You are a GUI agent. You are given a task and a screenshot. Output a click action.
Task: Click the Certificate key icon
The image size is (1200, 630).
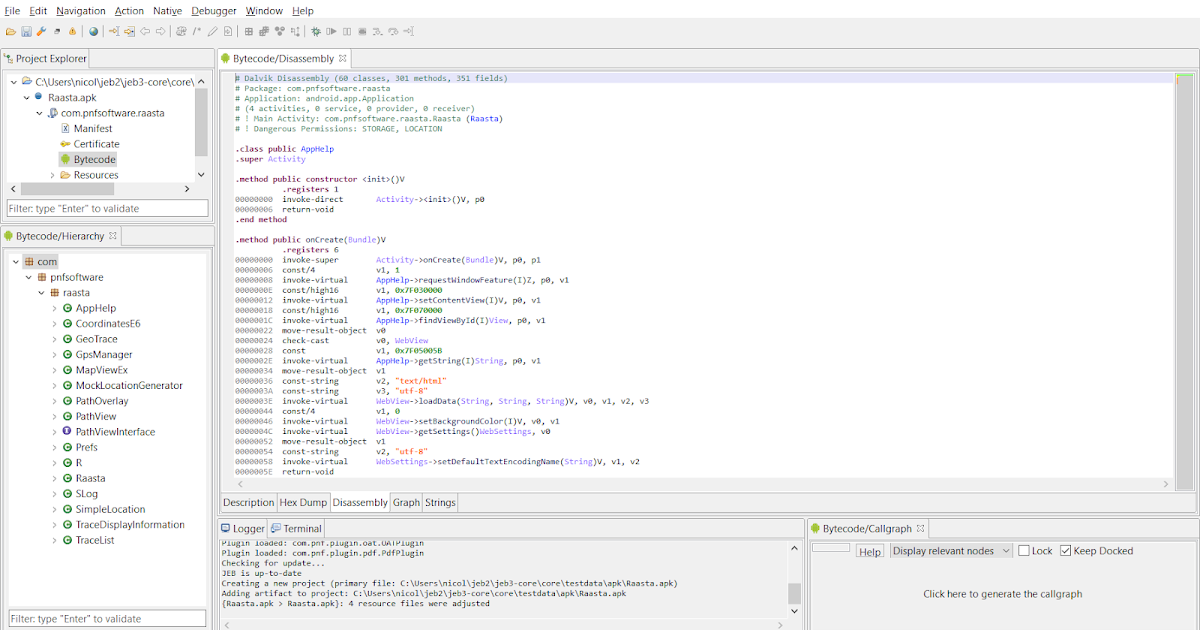click(65, 144)
